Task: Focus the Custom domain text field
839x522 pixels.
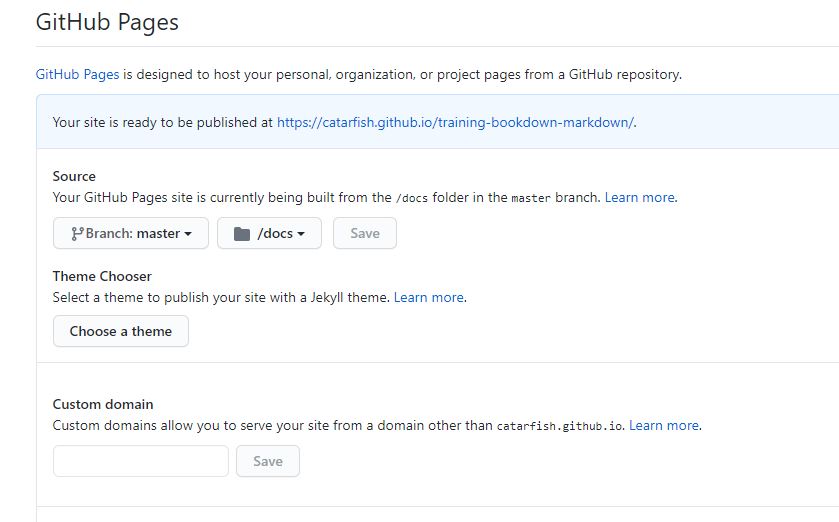Action: [x=140, y=461]
